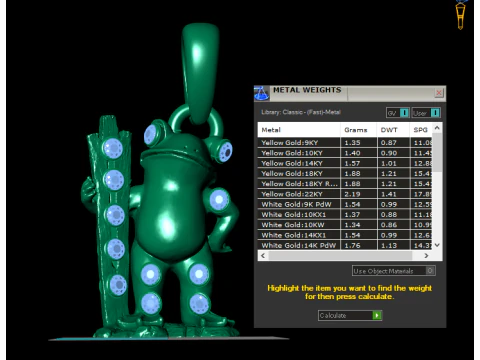Click the 1.76 grams value

click(x=352, y=245)
